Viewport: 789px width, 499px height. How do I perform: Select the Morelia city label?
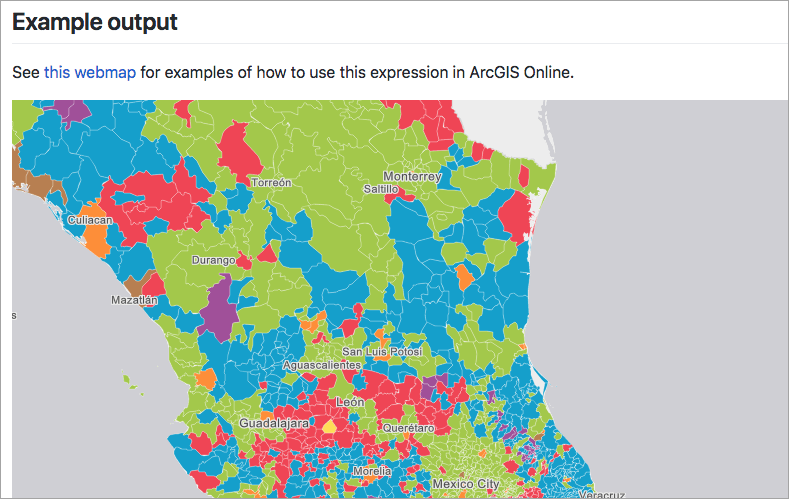(373, 470)
